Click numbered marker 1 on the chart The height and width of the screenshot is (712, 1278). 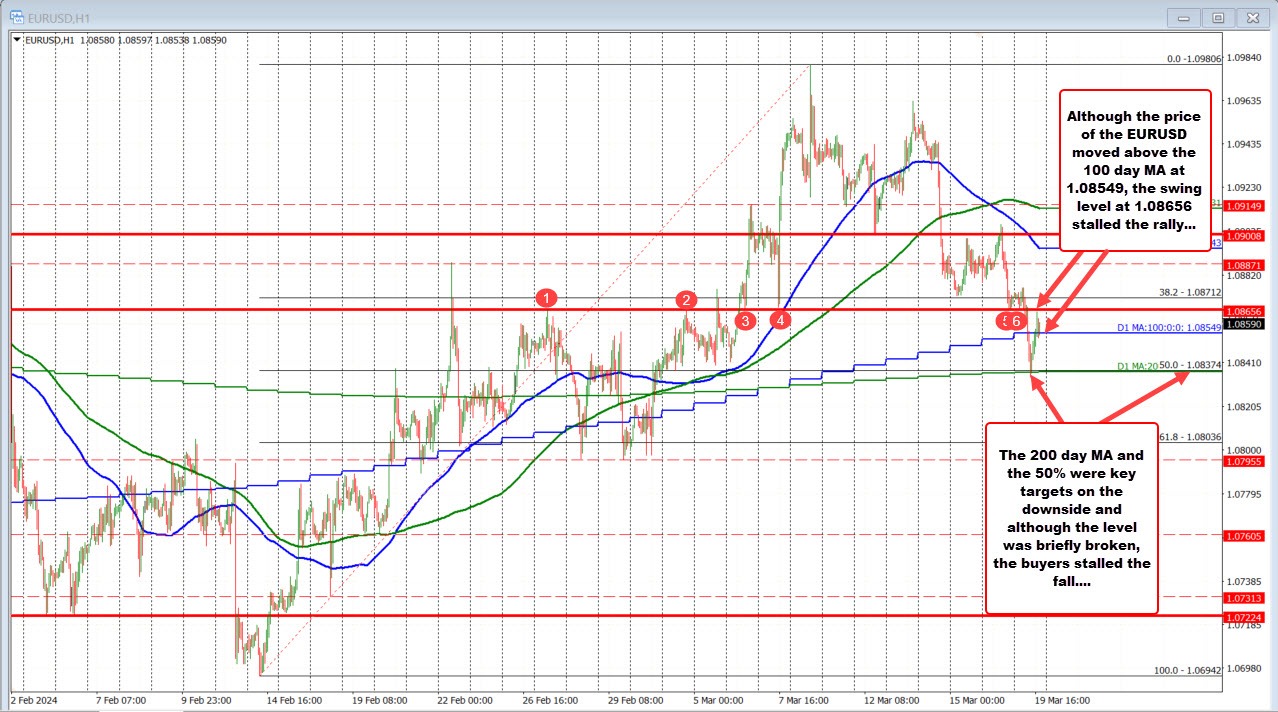[x=546, y=297]
